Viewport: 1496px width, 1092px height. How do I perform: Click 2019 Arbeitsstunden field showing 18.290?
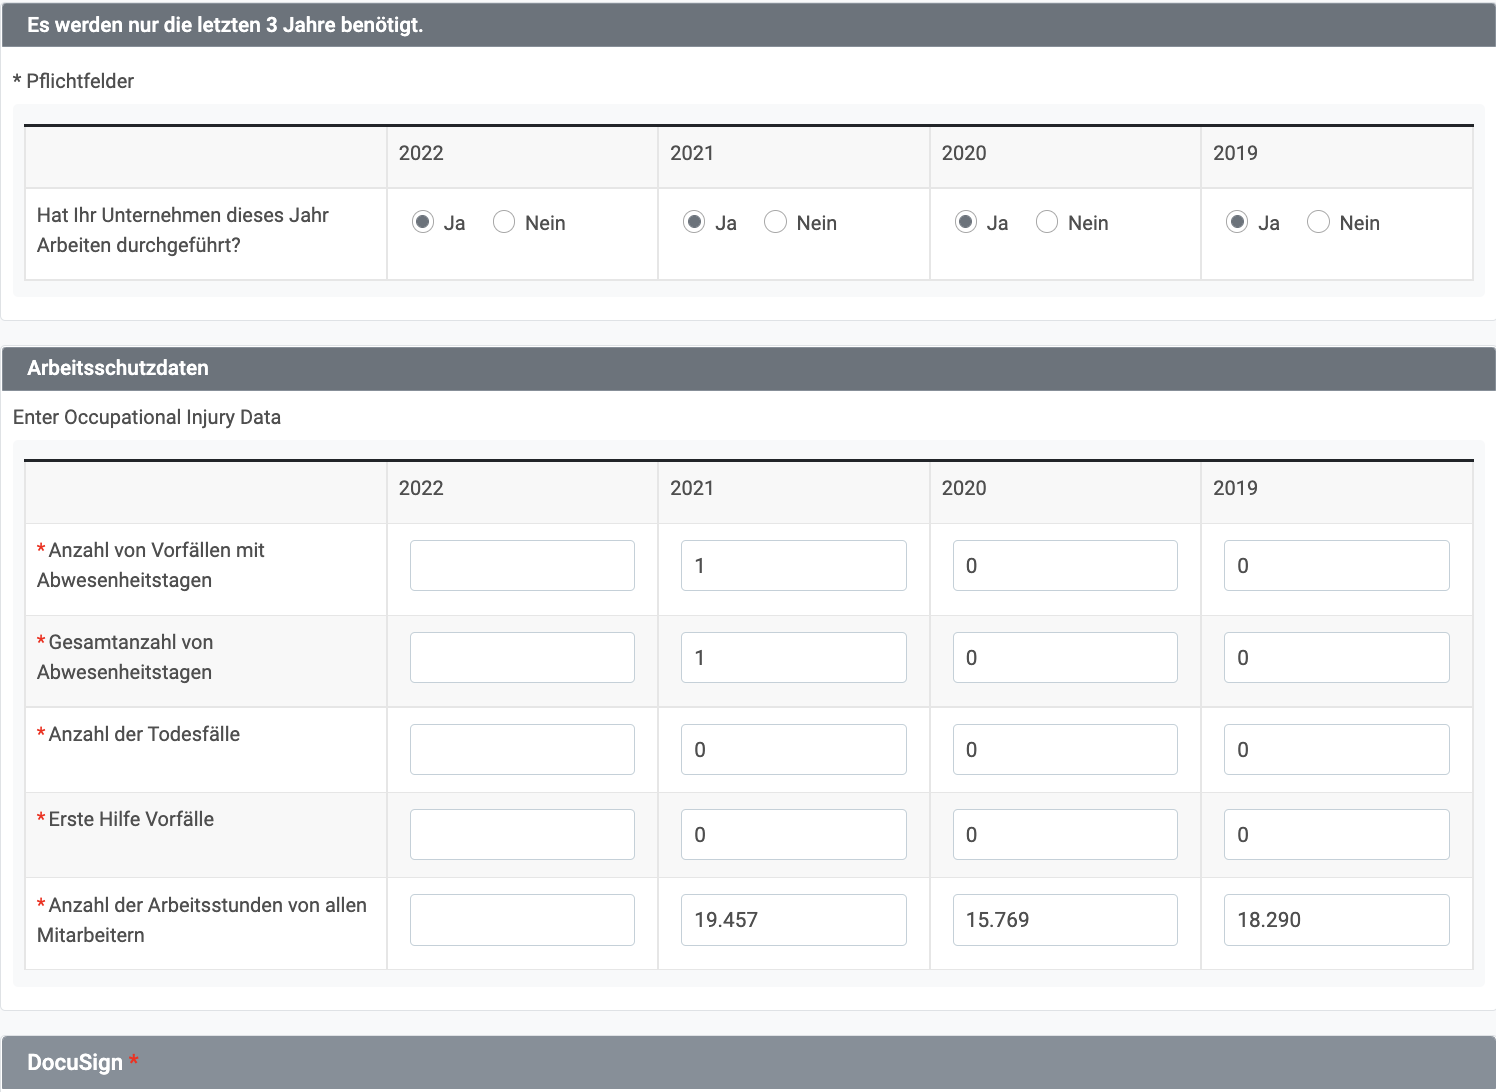click(x=1336, y=920)
